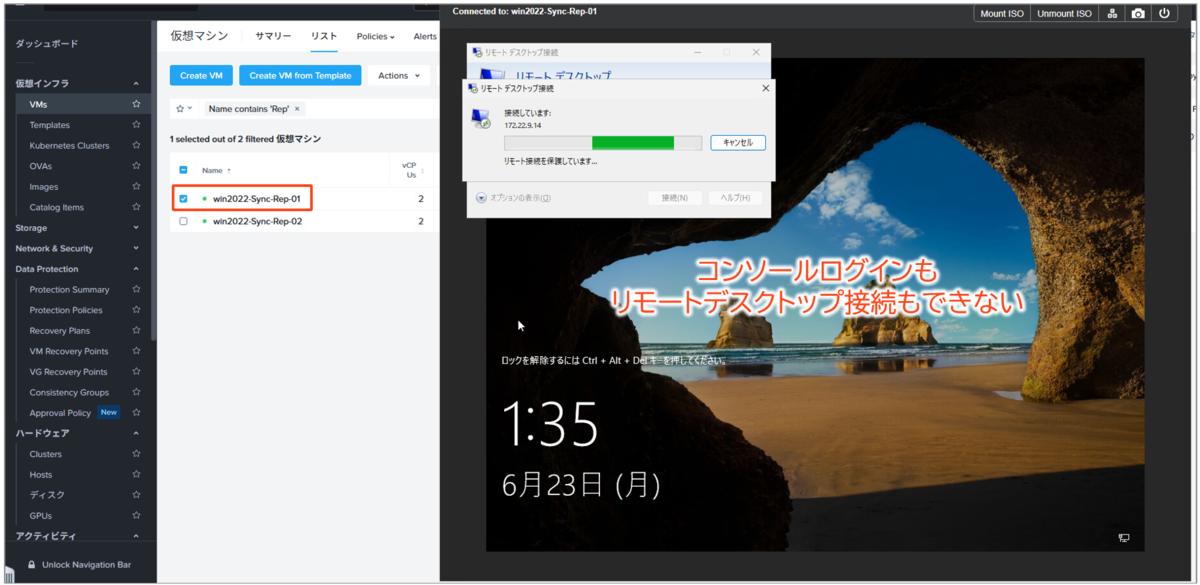
Task: Star the Images sidebar entry
Action: tap(136, 187)
